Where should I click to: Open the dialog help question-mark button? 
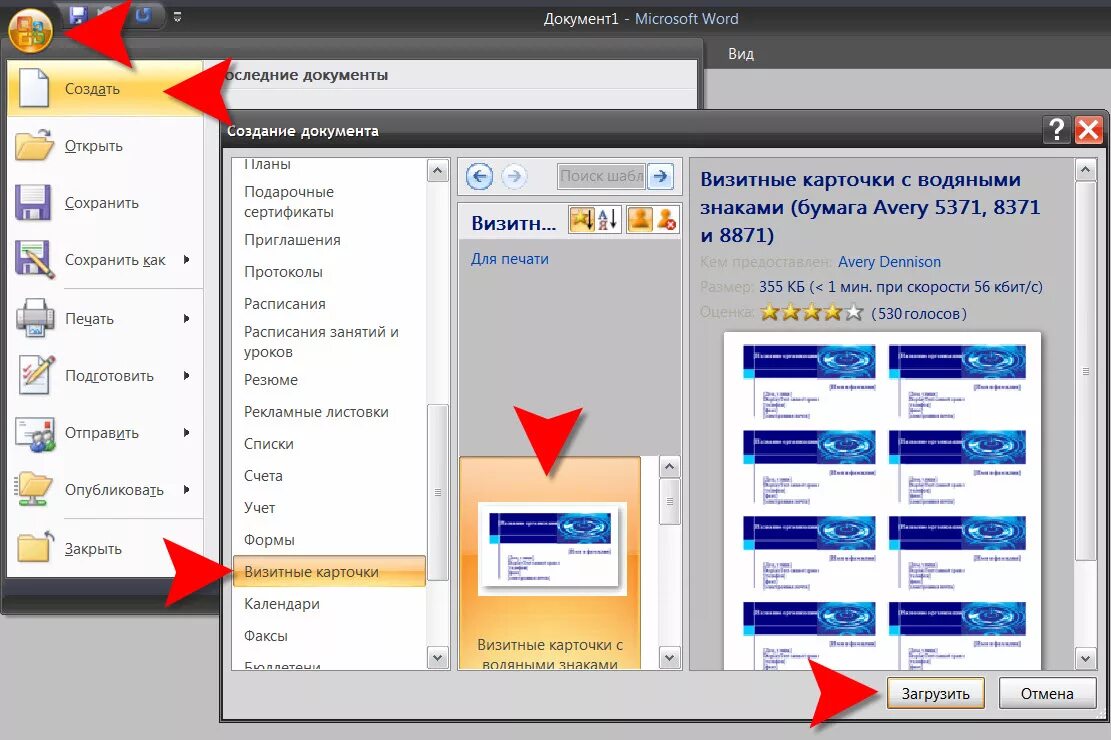click(1056, 130)
